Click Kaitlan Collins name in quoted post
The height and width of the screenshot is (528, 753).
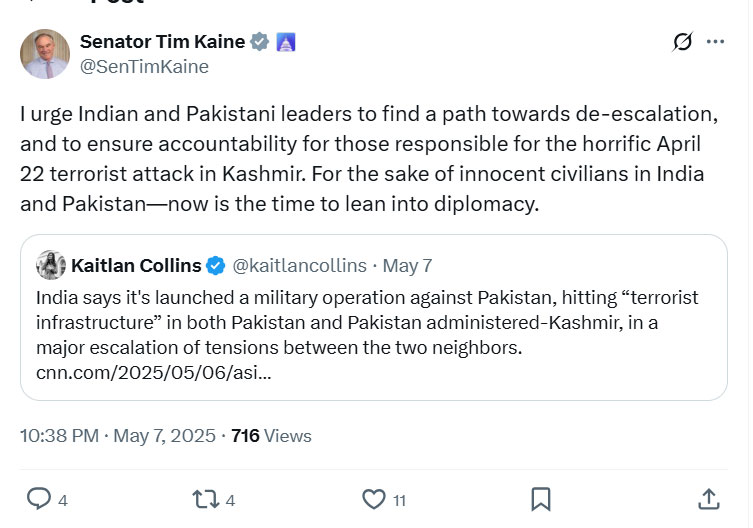pyautogui.click(x=135, y=265)
